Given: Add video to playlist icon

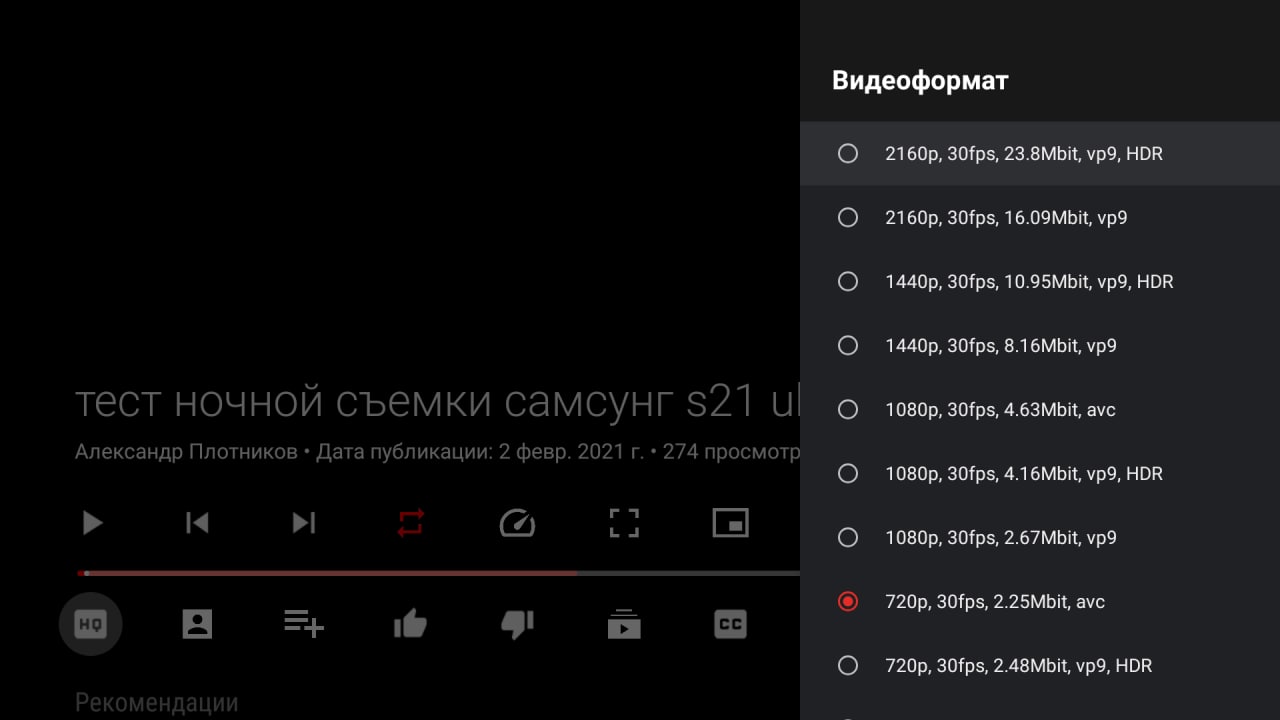Looking at the screenshot, I should [x=304, y=625].
